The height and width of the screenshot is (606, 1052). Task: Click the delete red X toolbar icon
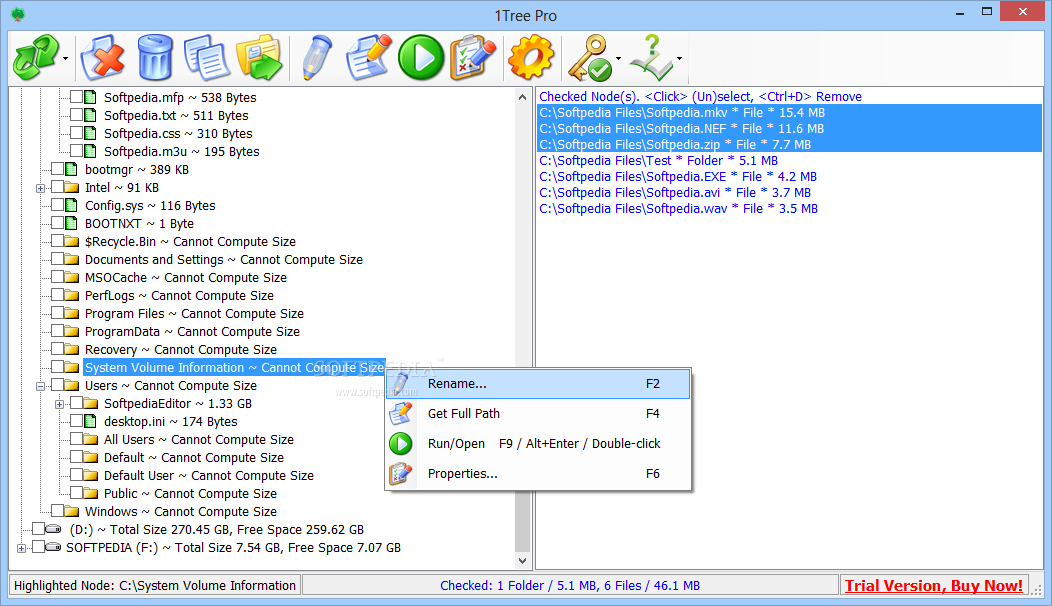(102, 58)
